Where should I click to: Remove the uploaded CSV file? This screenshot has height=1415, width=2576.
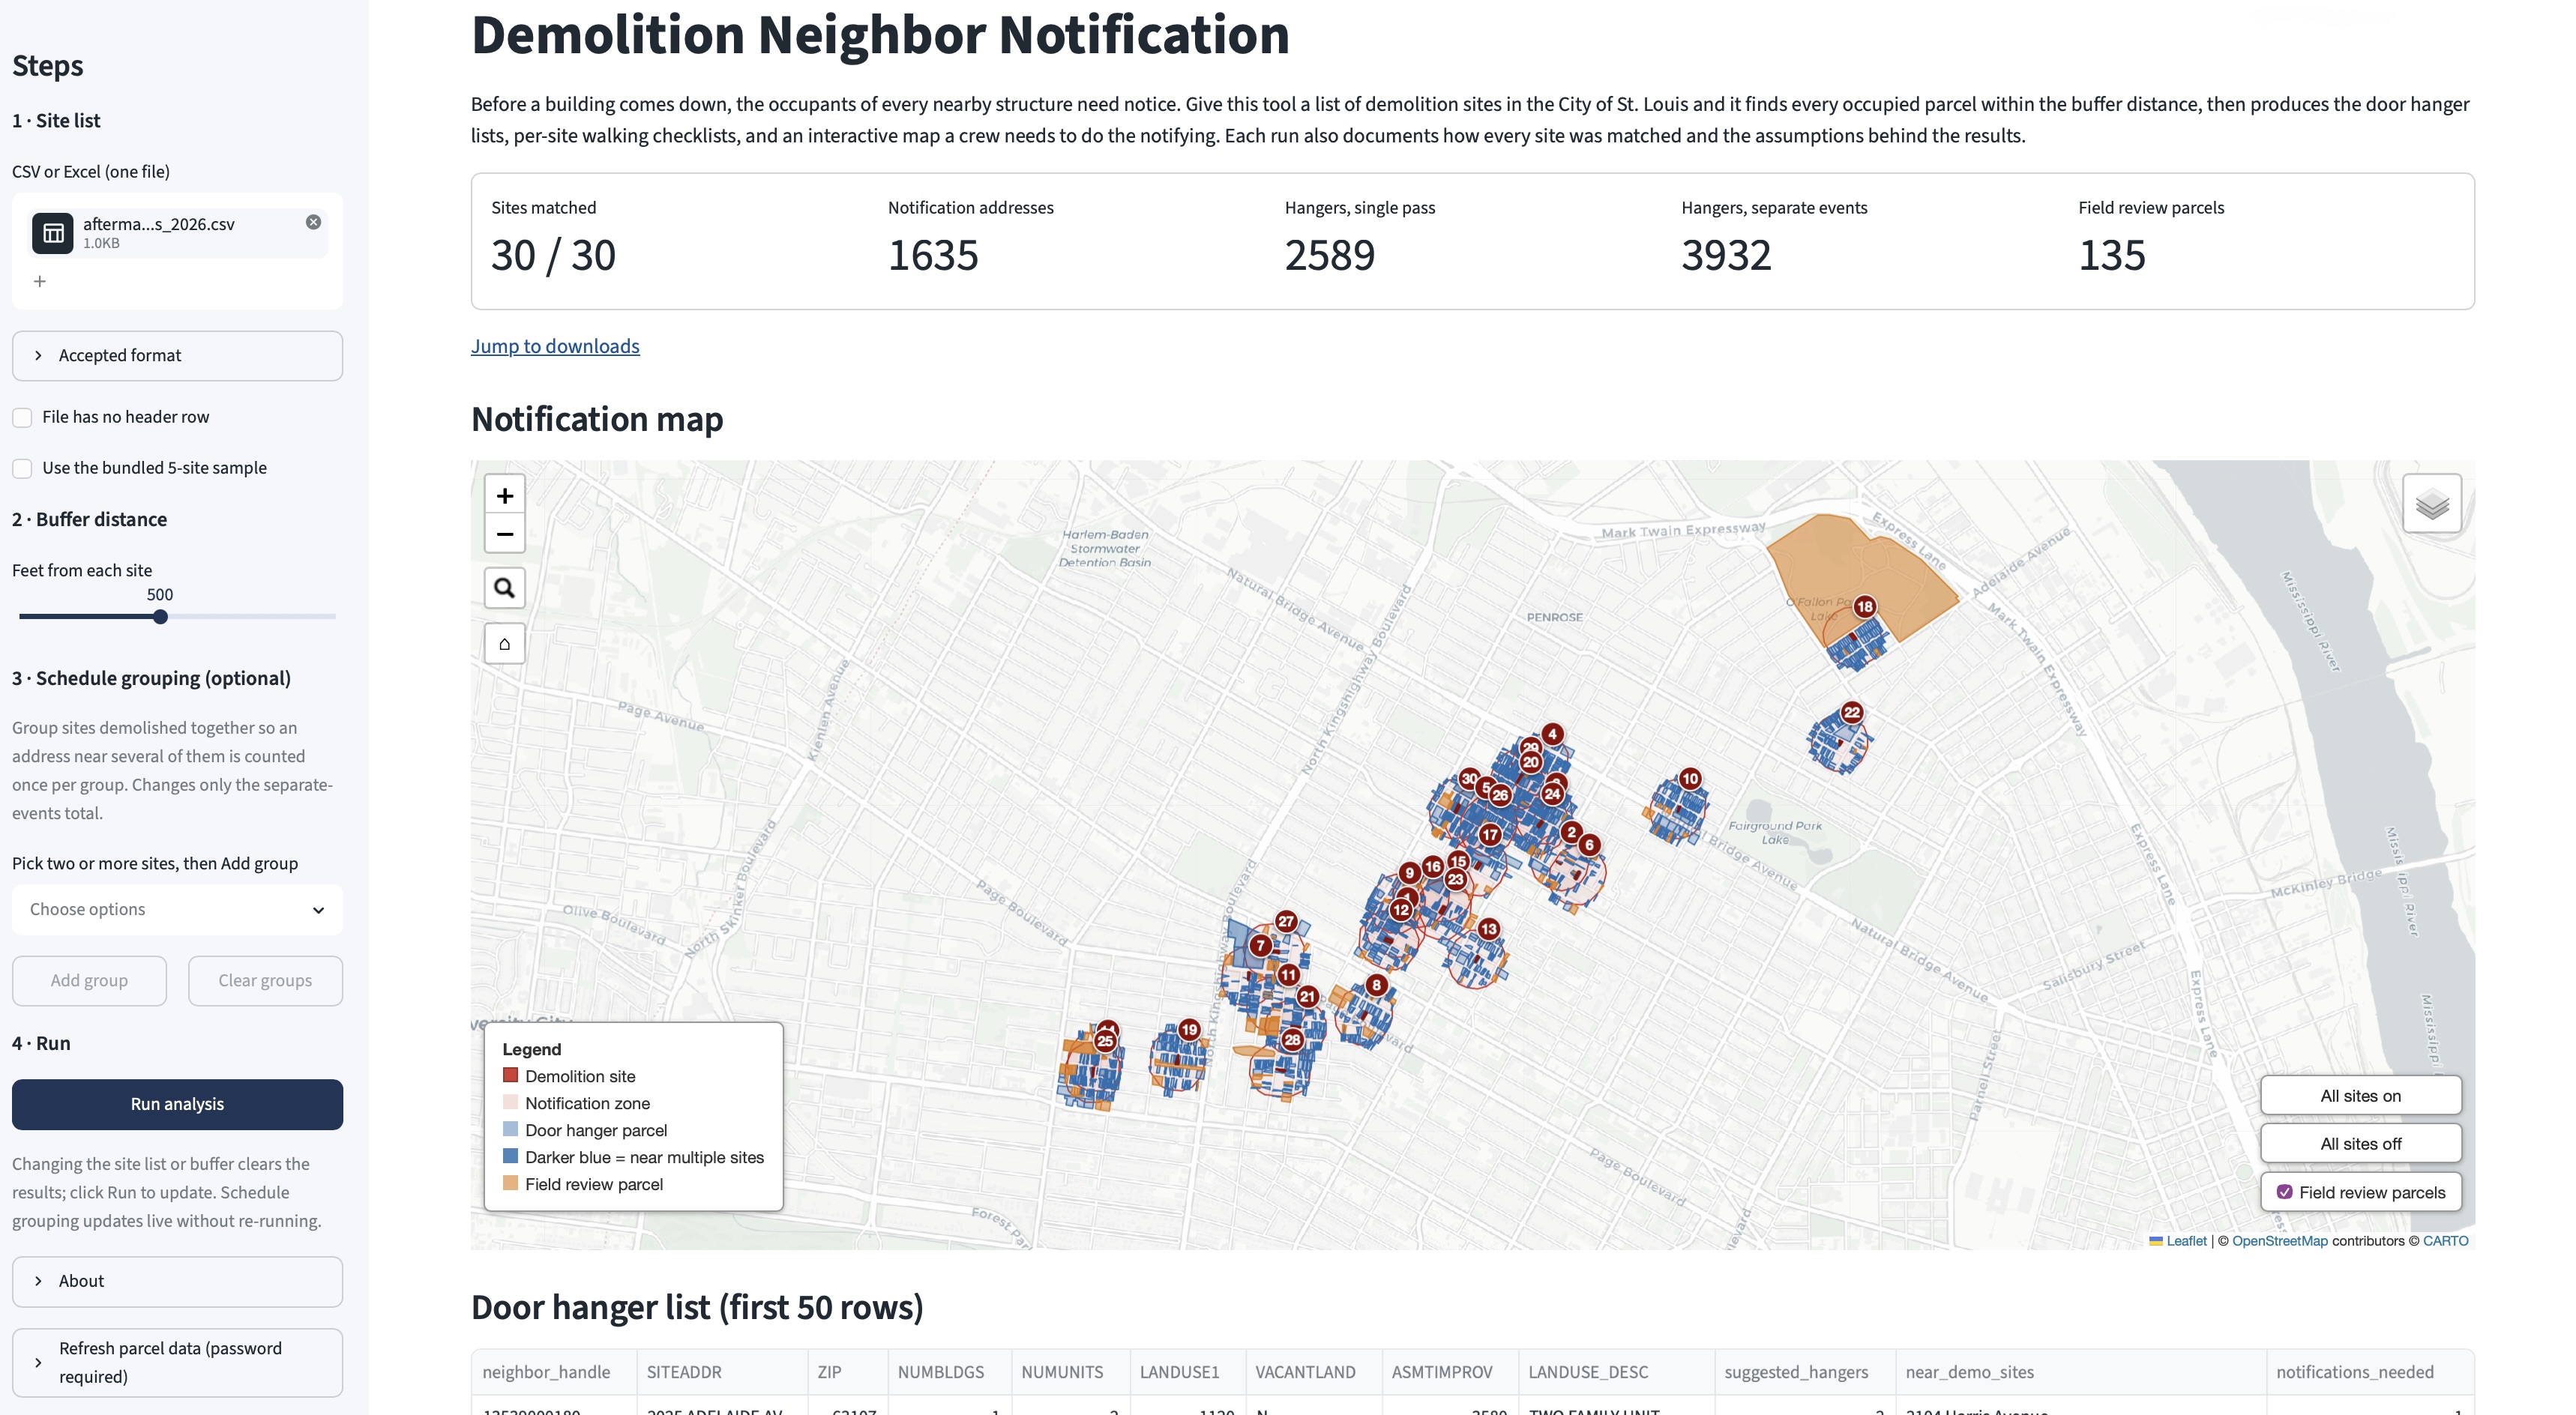(x=313, y=222)
